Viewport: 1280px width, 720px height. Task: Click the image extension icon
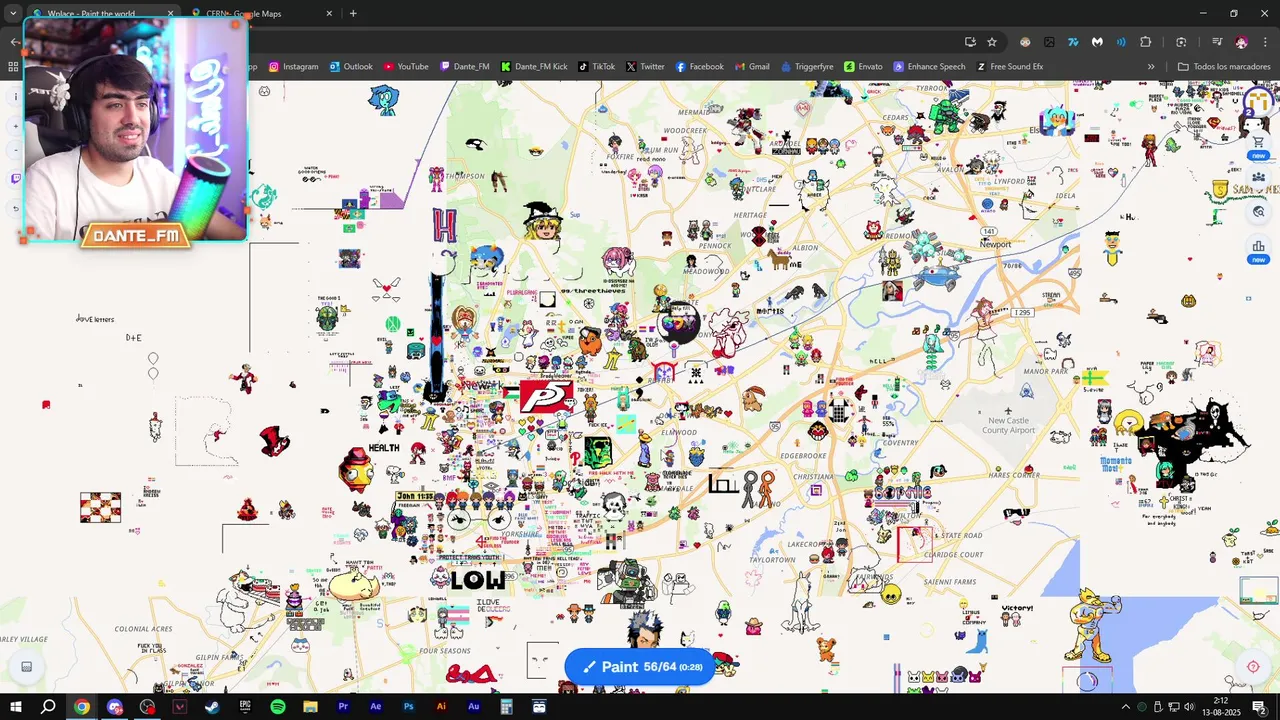click(1049, 42)
